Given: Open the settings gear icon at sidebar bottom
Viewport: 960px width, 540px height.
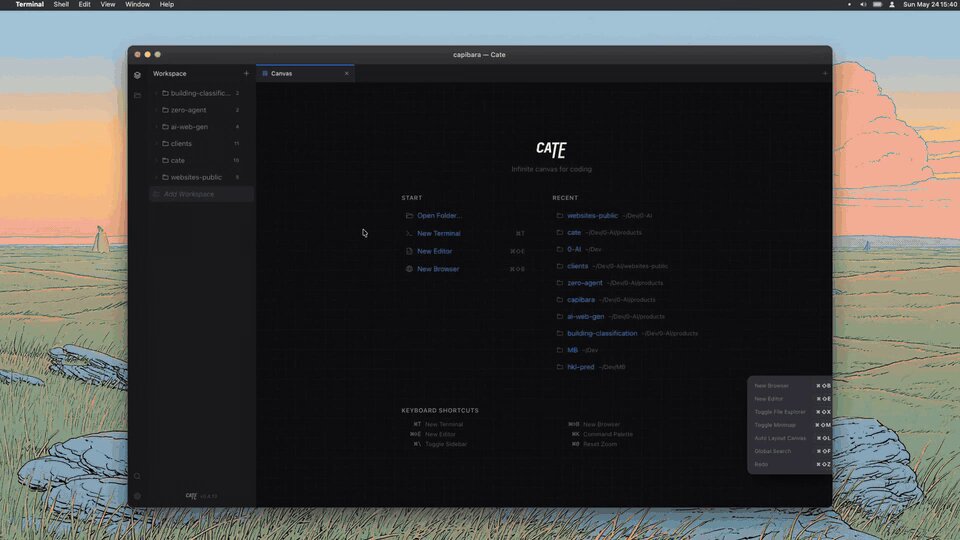Looking at the screenshot, I should tap(137, 496).
